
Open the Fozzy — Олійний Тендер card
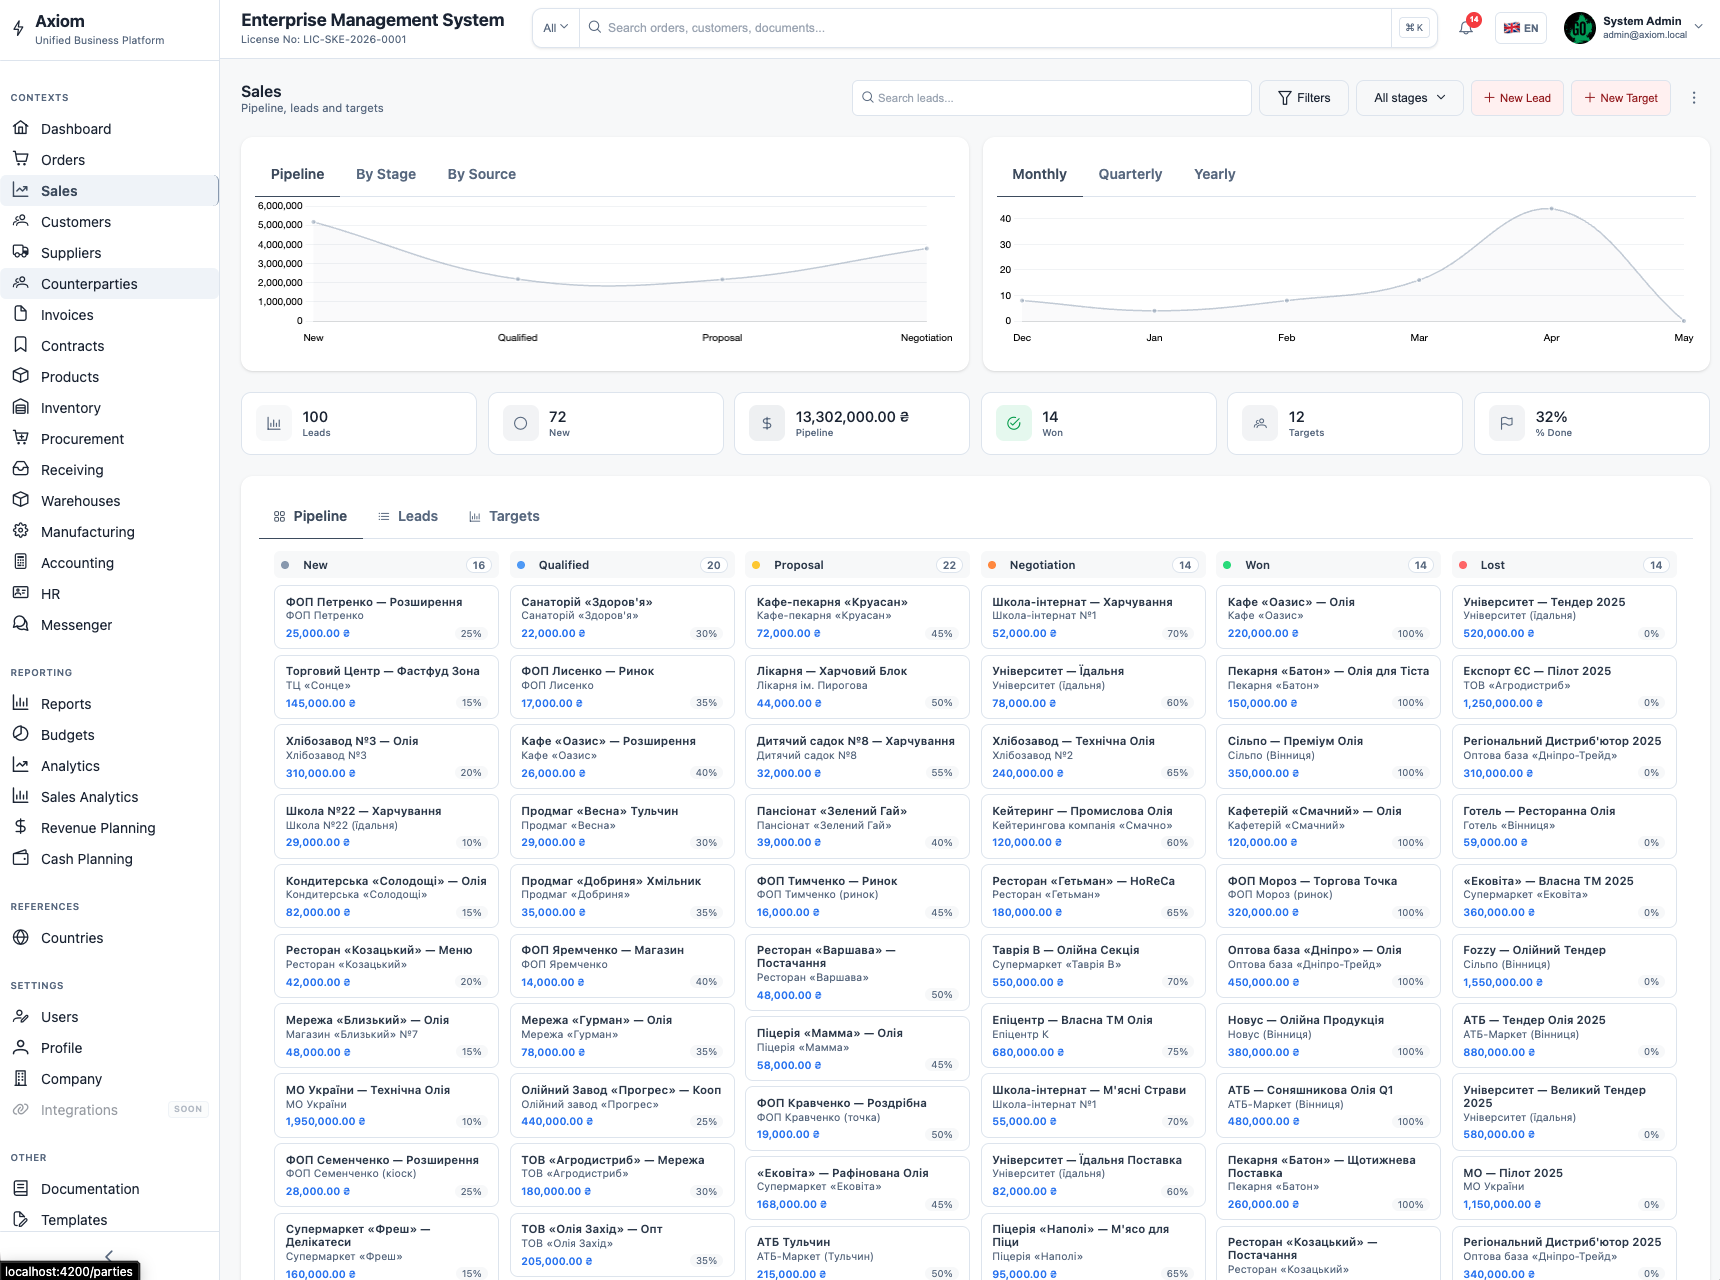click(1564, 966)
